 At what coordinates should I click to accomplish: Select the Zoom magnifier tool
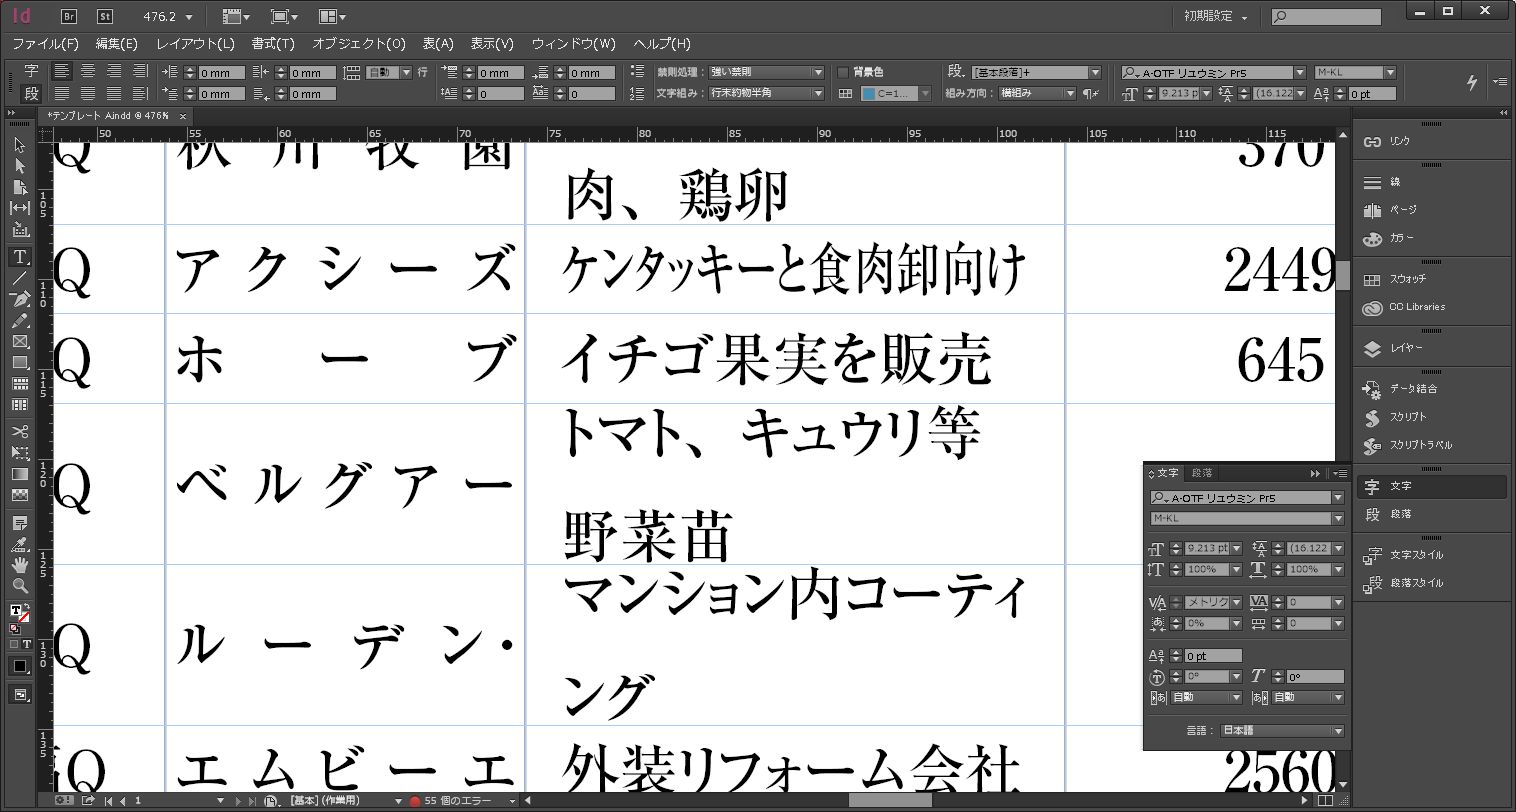tap(19, 586)
